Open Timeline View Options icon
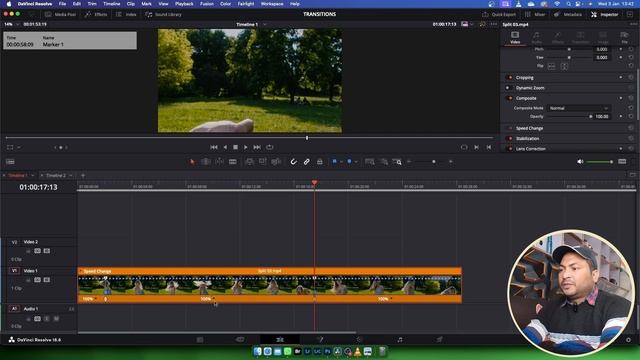Viewport: 640px width, 360px height. pos(10,162)
